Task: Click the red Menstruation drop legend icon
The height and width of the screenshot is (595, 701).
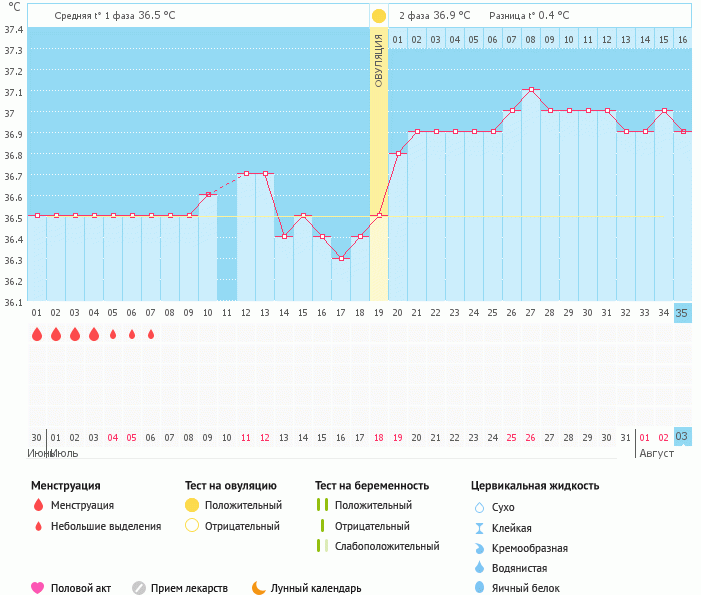Action: pyautogui.click(x=38, y=505)
